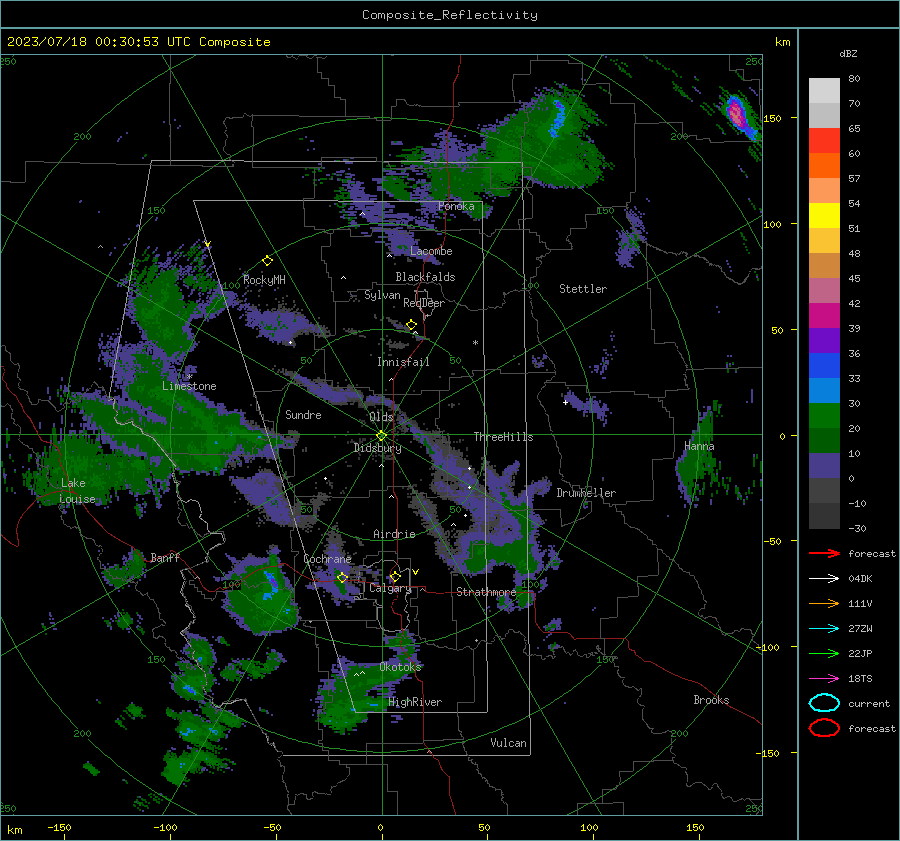
Task: Click the Lacombe city label
Action: pyautogui.click(x=431, y=251)
